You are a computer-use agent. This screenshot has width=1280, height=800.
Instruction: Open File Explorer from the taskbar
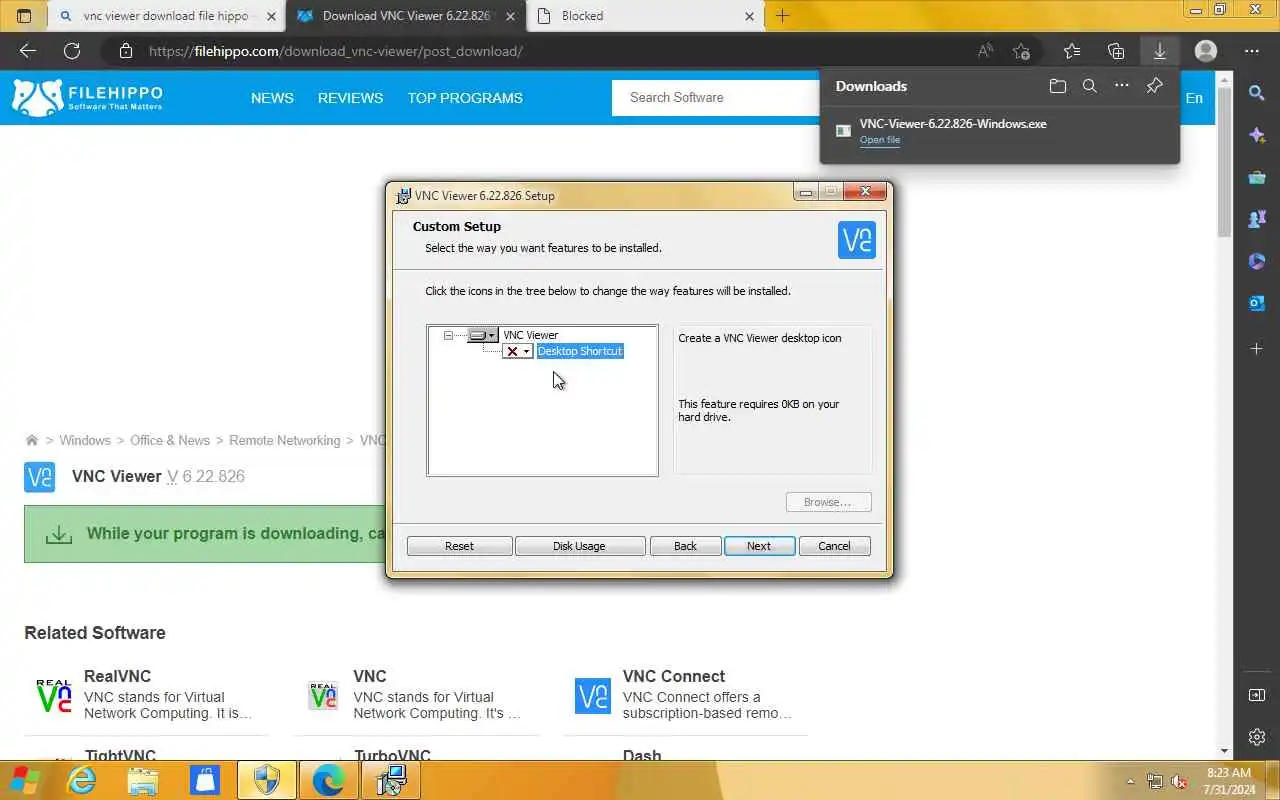click(144, 780)
